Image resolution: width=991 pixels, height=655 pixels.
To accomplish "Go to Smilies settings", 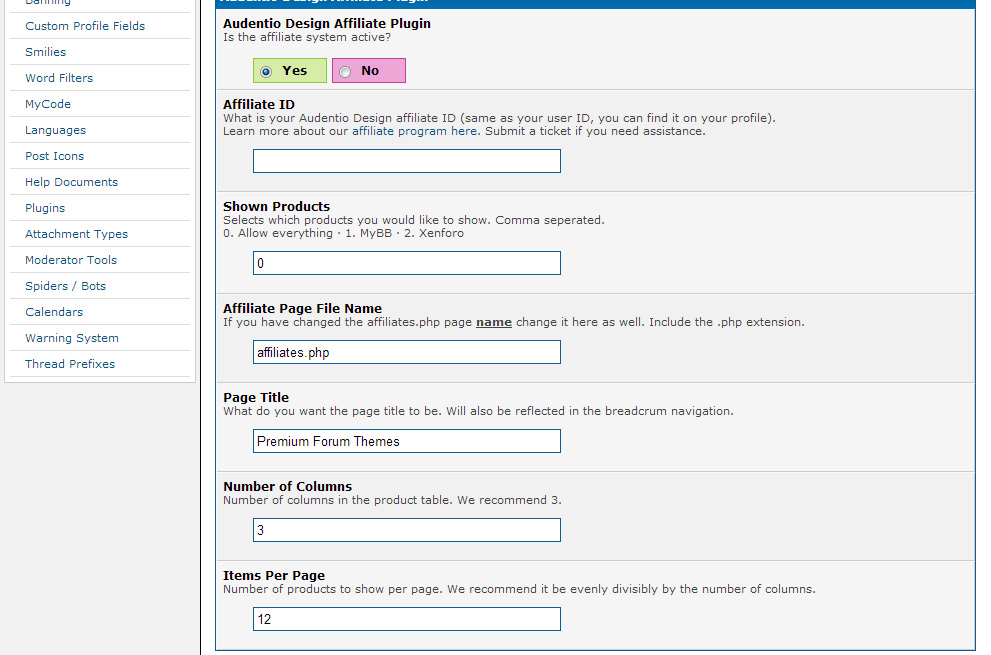I will [46, 52].
